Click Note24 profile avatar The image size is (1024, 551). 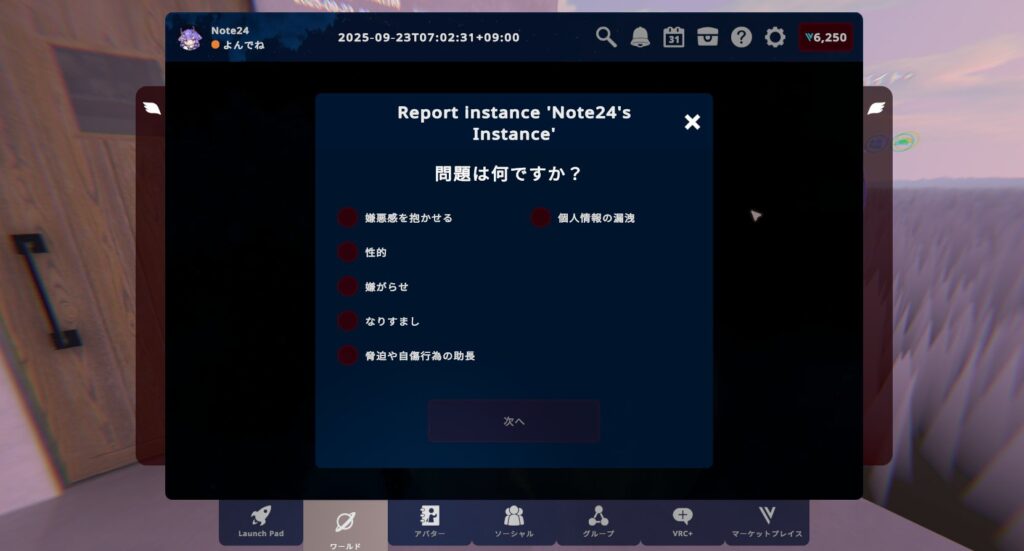tap(190, 38)
